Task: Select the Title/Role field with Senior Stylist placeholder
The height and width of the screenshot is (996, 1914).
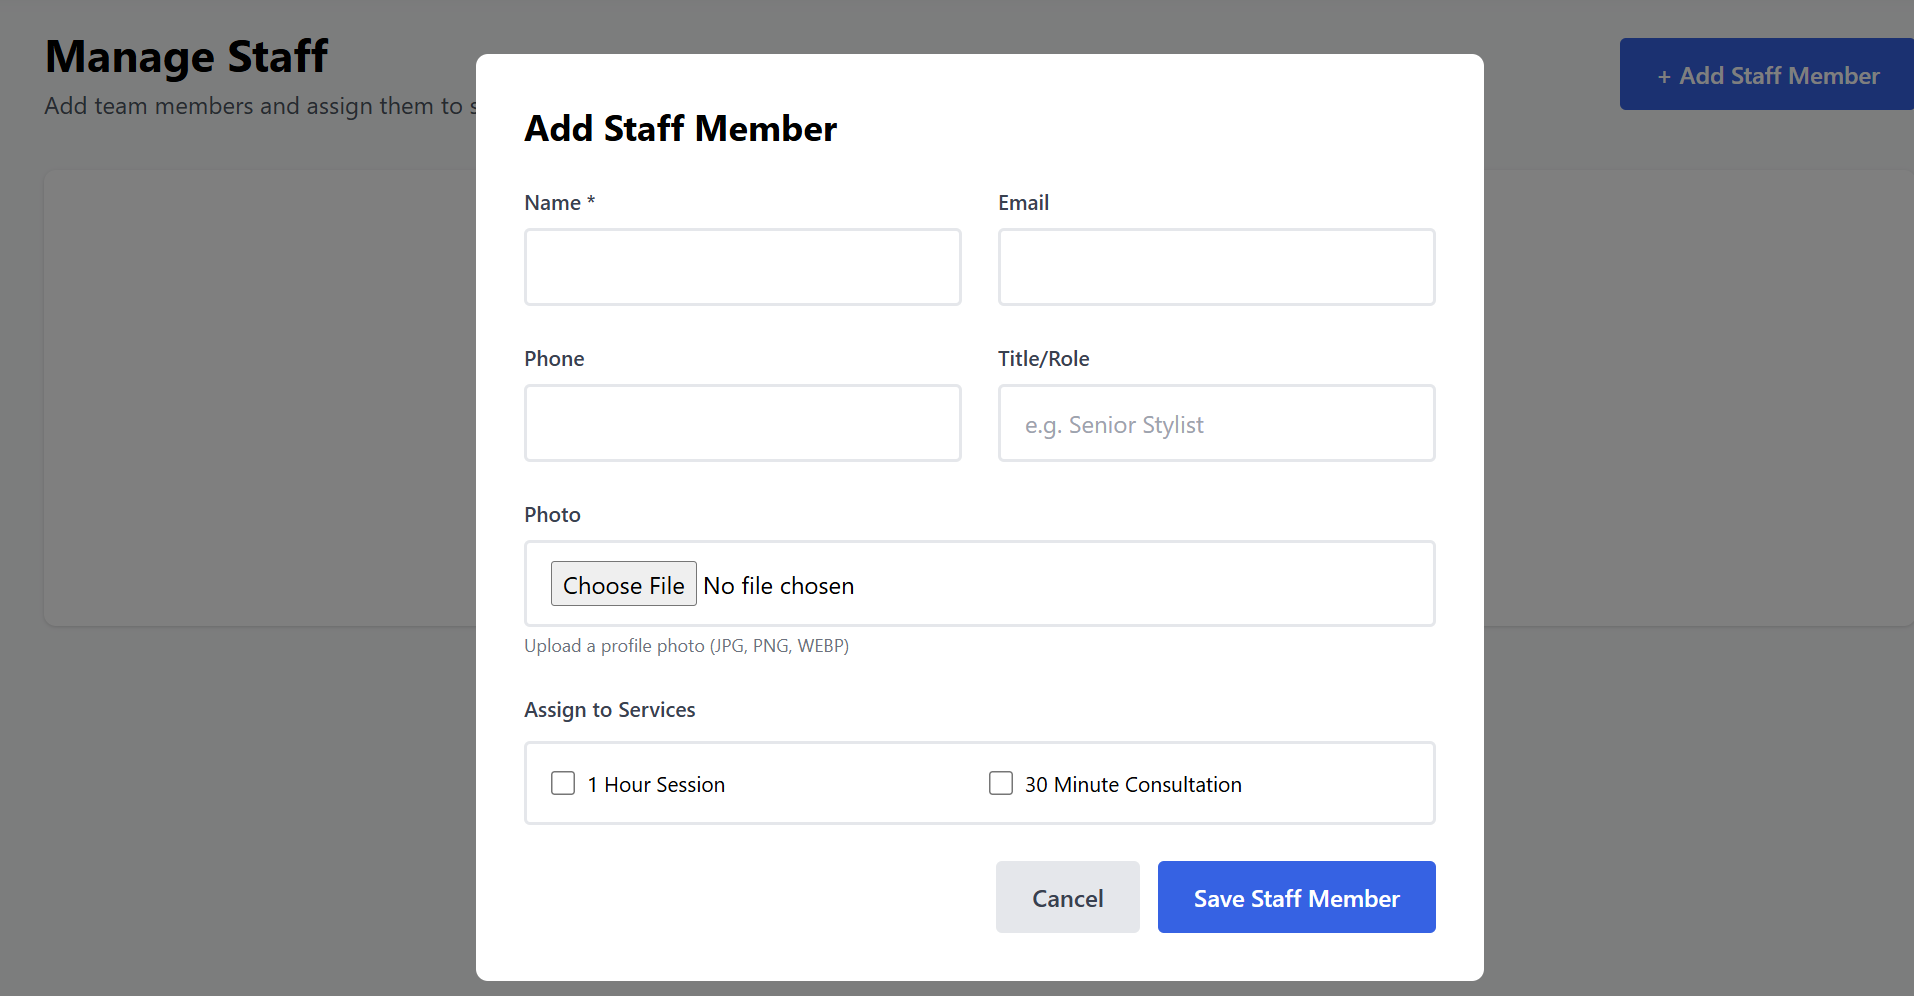Action: 1216,423
